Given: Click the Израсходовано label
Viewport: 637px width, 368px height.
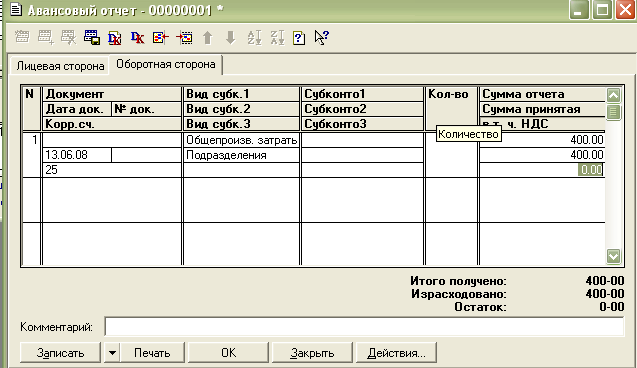Looking at the screenshot, I should [x=459, y=294].
